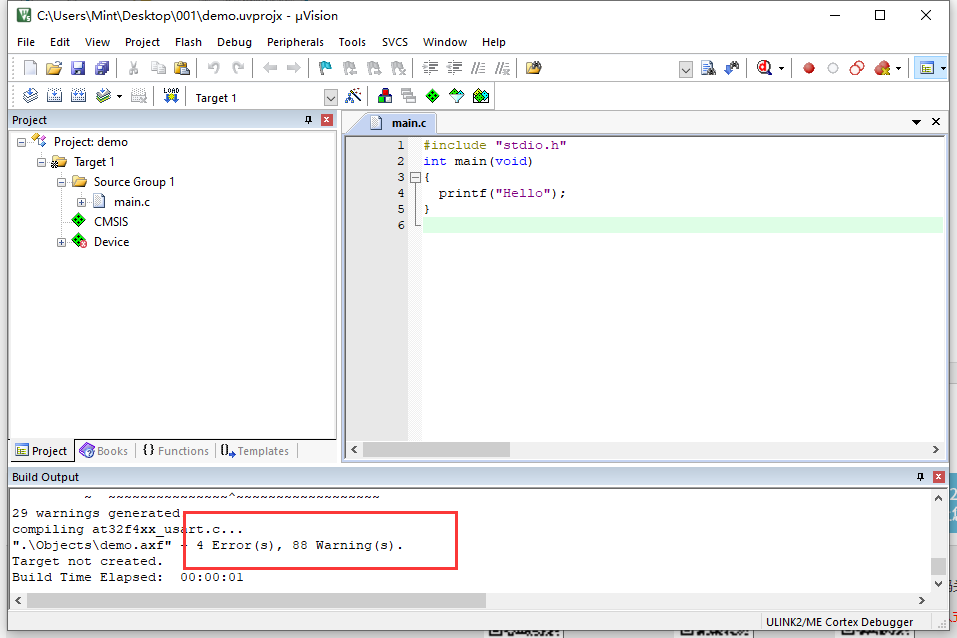Open the Peripherals menu
This screenshot has height=638, width=957.
pyautogui.click(x=295, y=42)
